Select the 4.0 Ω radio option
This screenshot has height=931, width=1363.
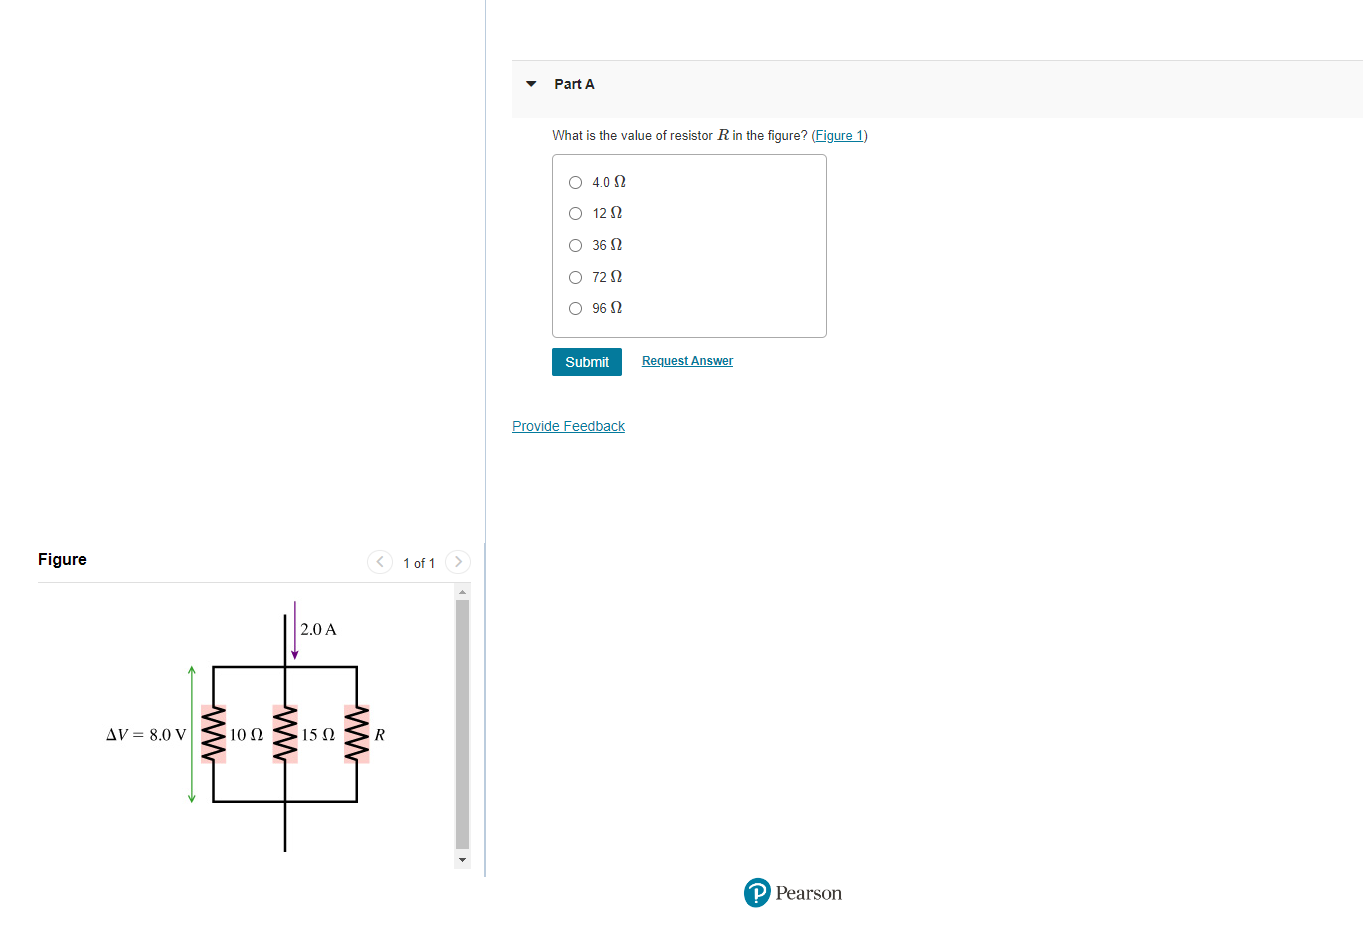[575, 182]
